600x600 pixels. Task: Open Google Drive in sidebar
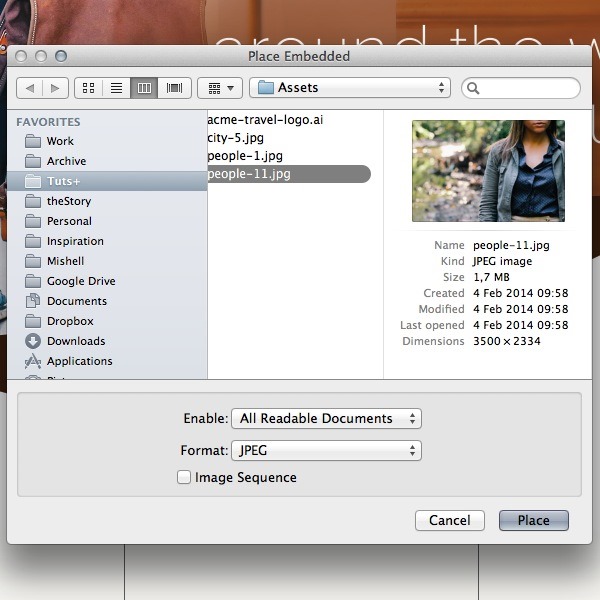107,281
